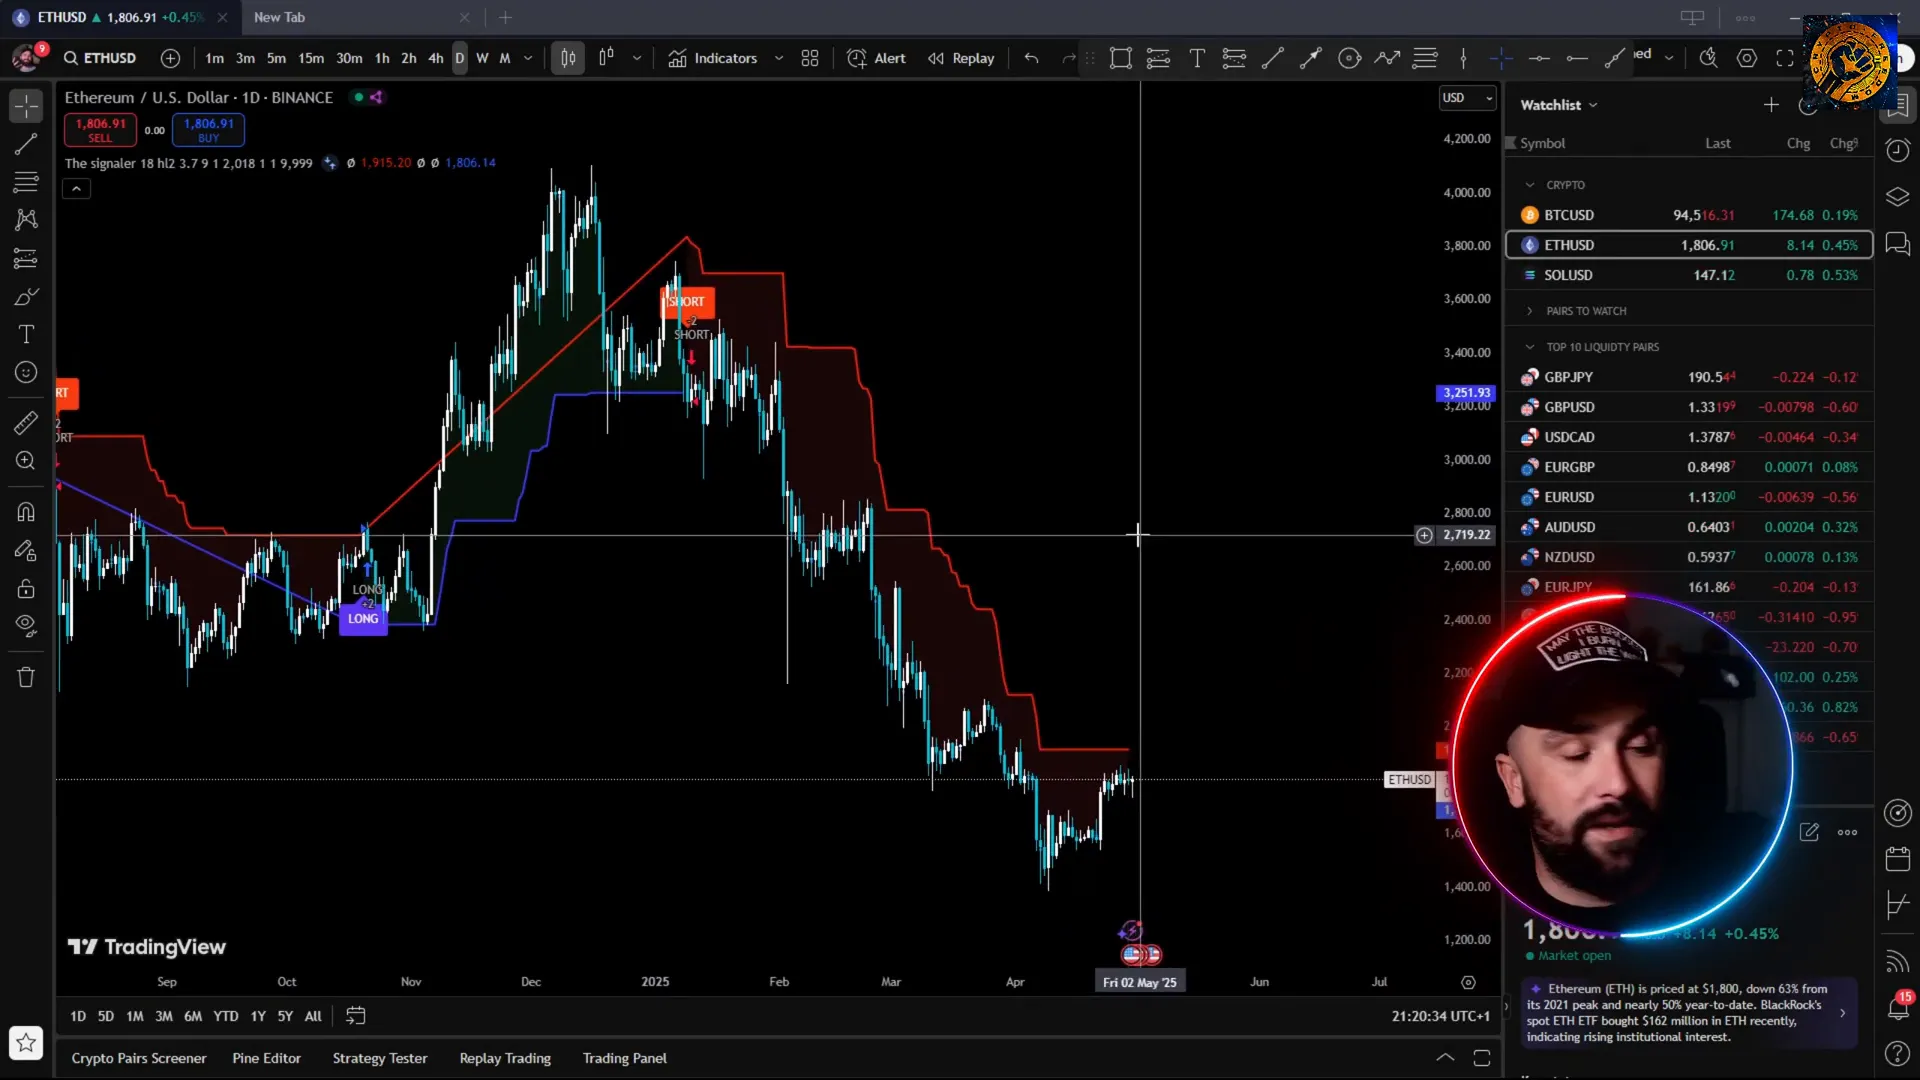
Task: Add a symbol to compare
Action: click(170, 58)
